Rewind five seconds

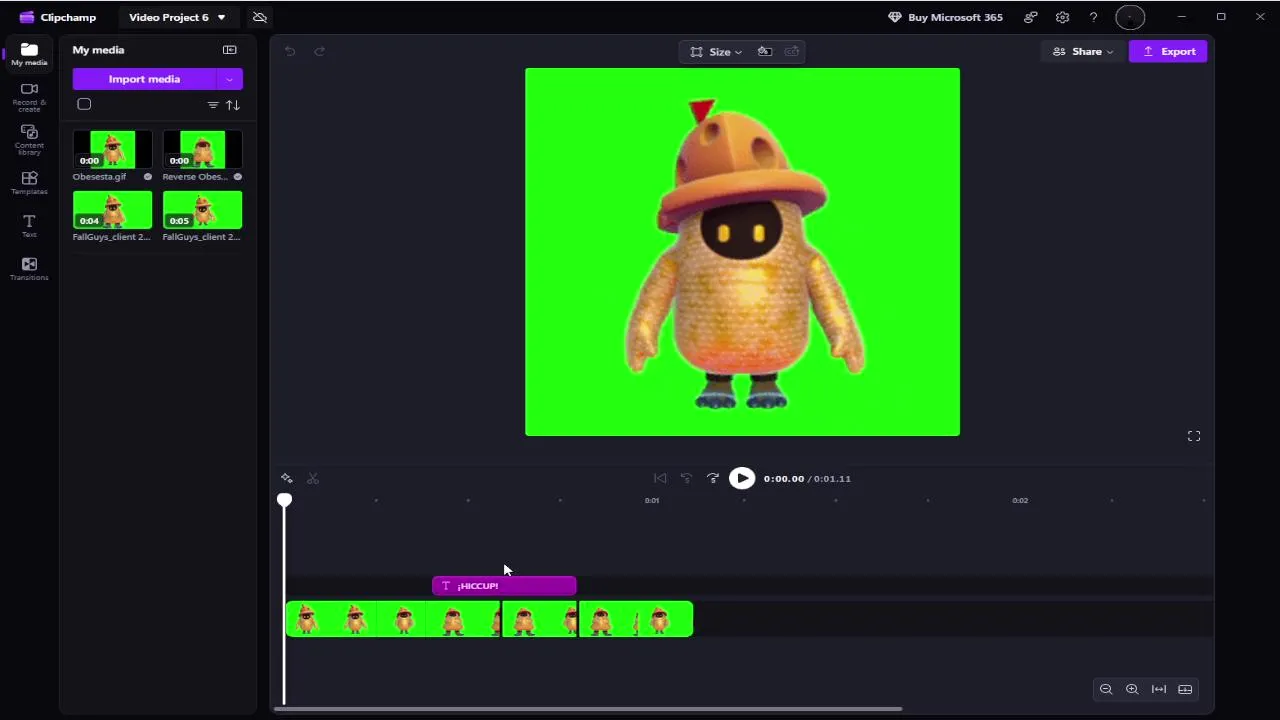click(686, 479)
